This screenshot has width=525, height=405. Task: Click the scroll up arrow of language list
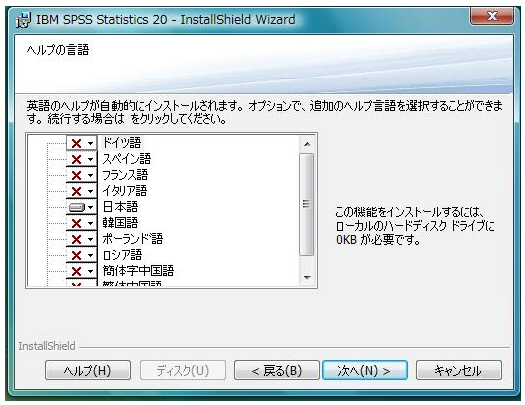click(307, 144)
